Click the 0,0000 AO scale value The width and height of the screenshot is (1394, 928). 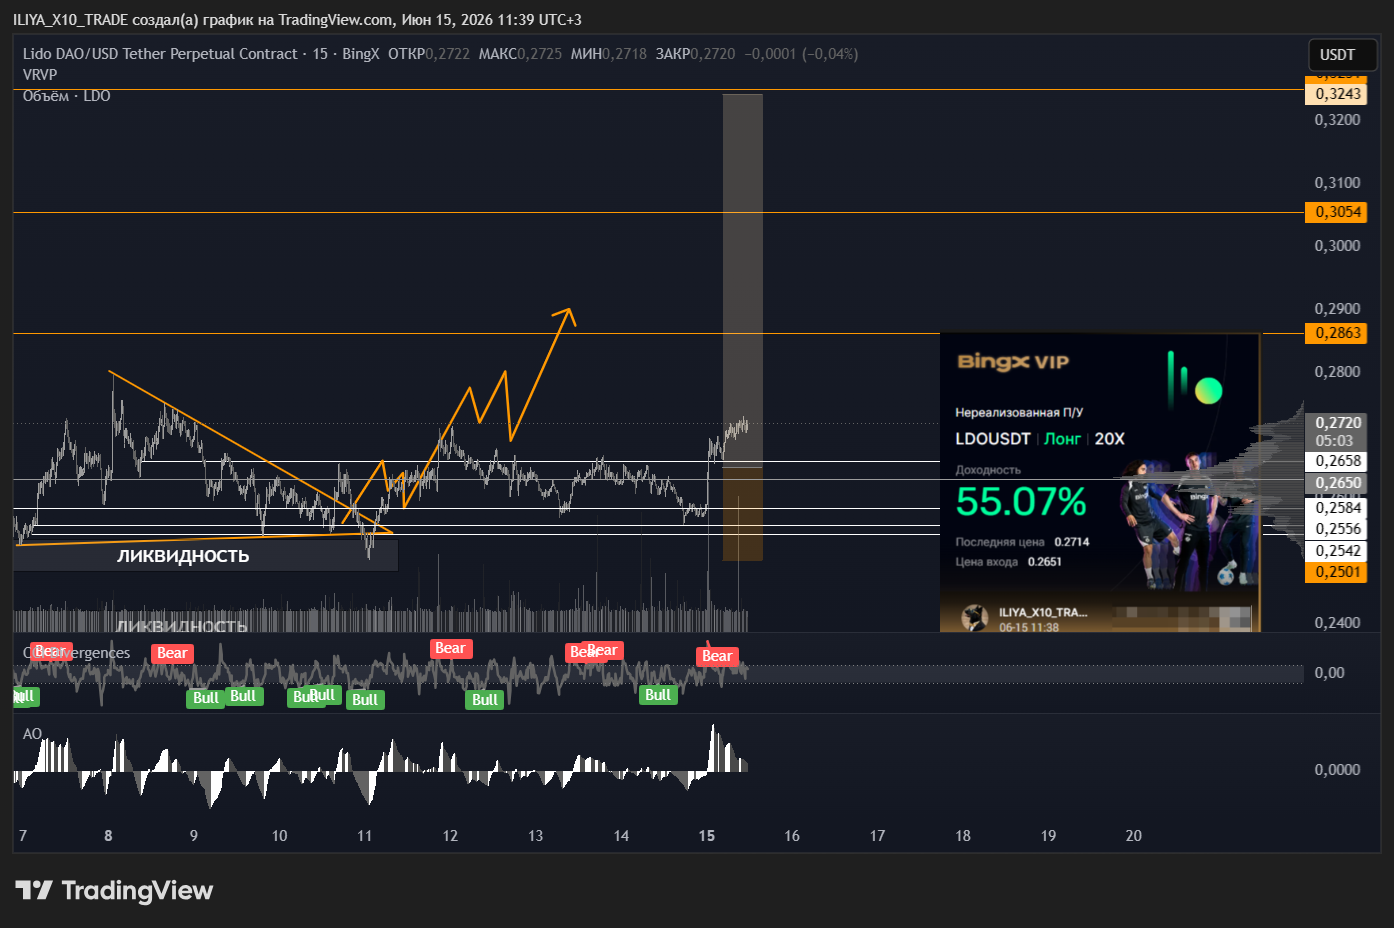click(x=1338, y=770)
